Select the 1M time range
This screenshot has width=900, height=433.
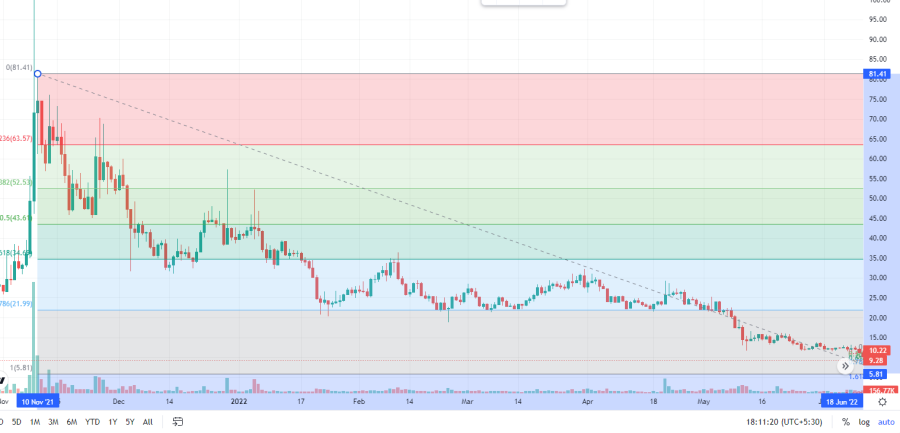click(34, 422)
